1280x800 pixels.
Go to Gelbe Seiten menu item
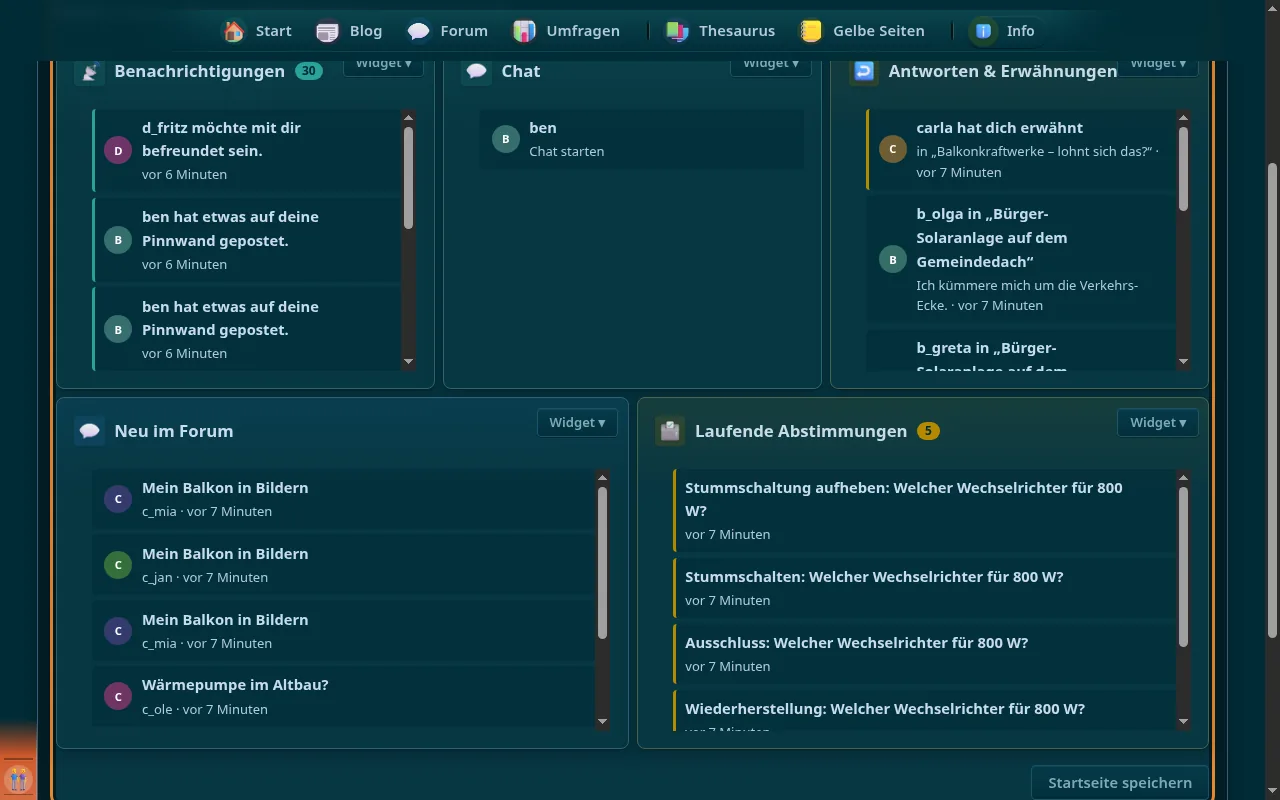pyautogui.click(x=862, y=31)
